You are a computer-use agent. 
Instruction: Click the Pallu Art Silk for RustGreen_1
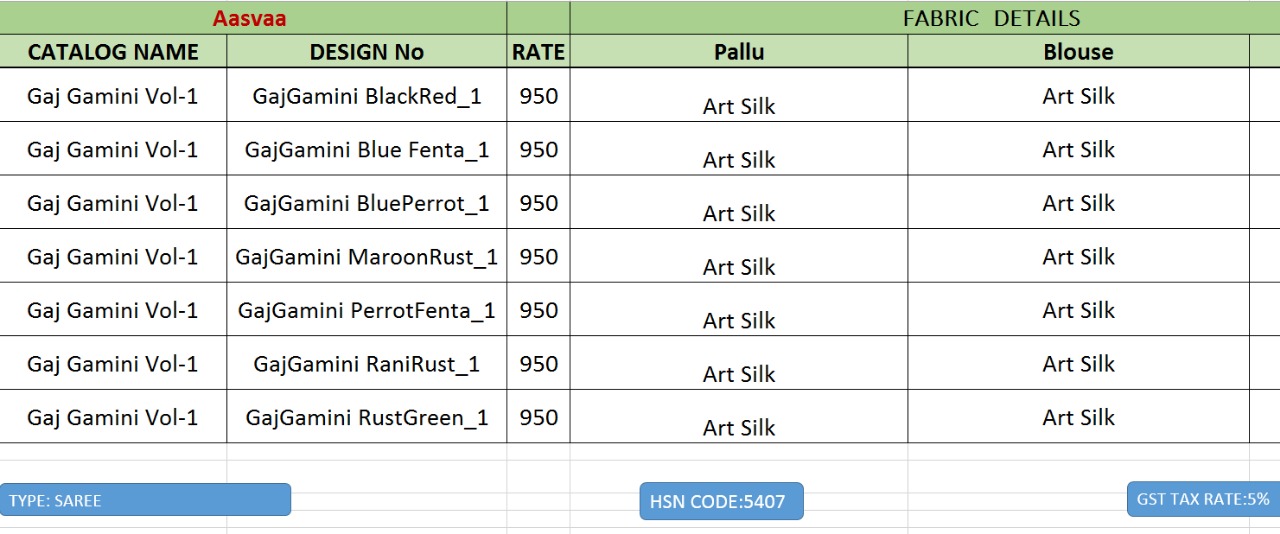pyautogui.click(x=739, y=426)
